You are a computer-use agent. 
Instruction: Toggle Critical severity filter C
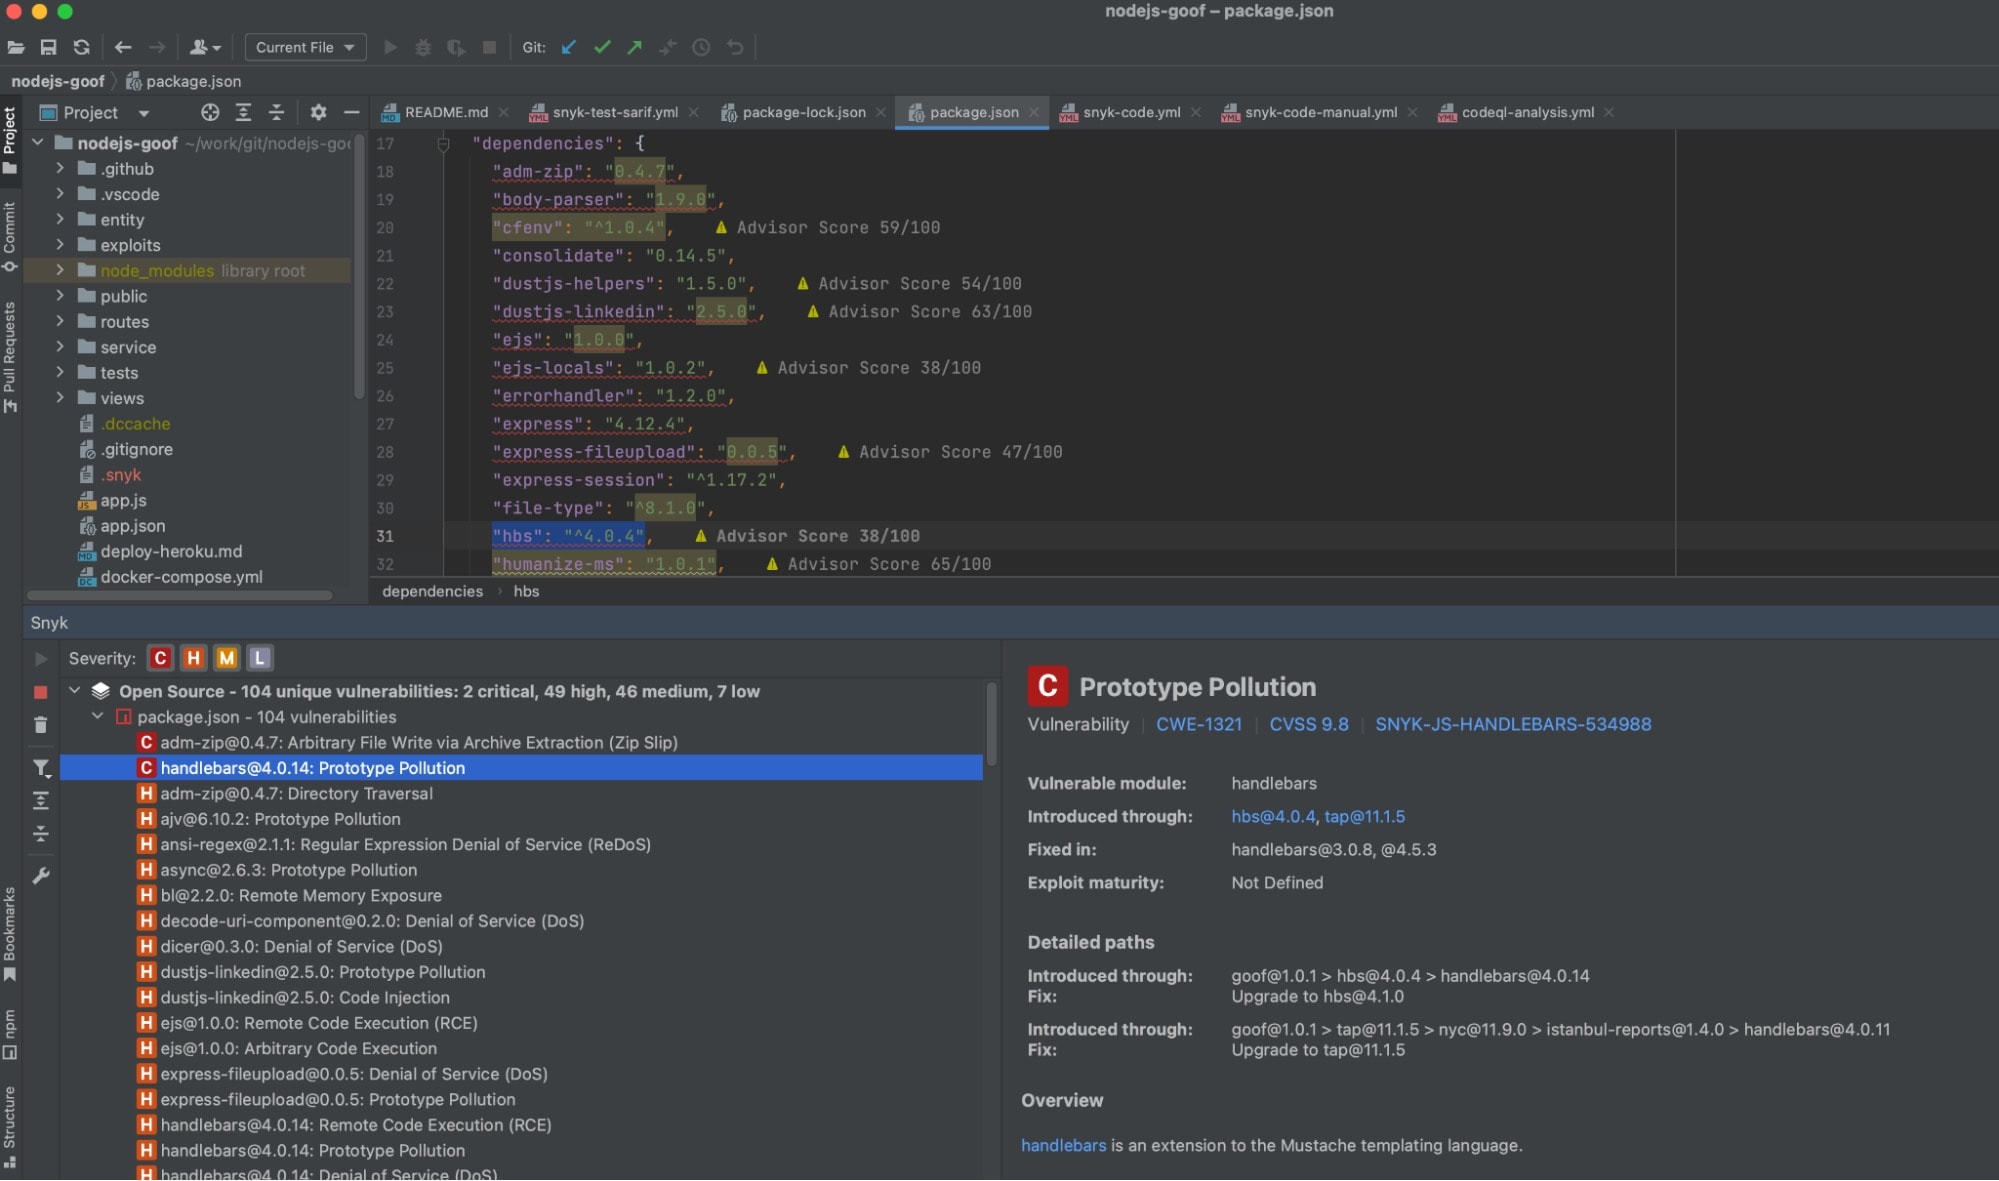pyautogui.click(x=160, y=658)
